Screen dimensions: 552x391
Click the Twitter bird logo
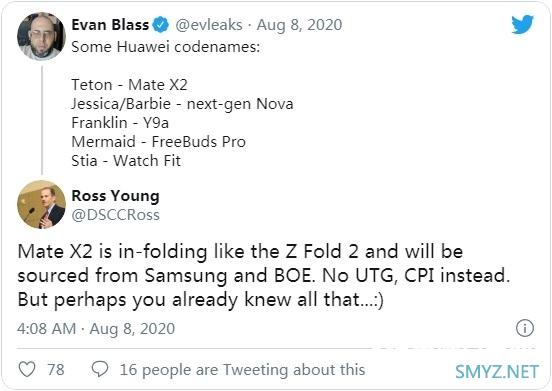coord(522,24)
